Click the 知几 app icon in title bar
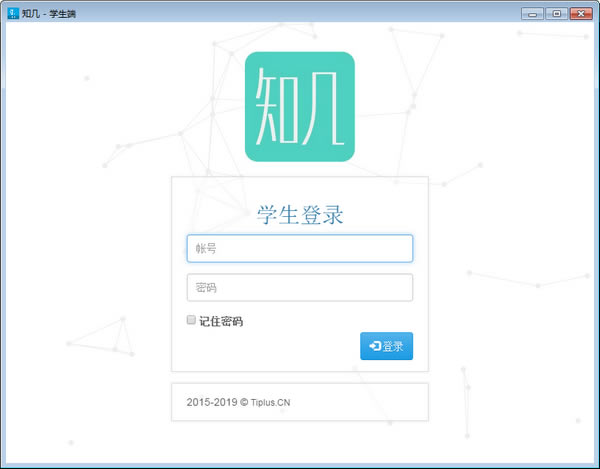Image resolution: width=600 pixels, height=469 pixels. (x=13, y=13)
